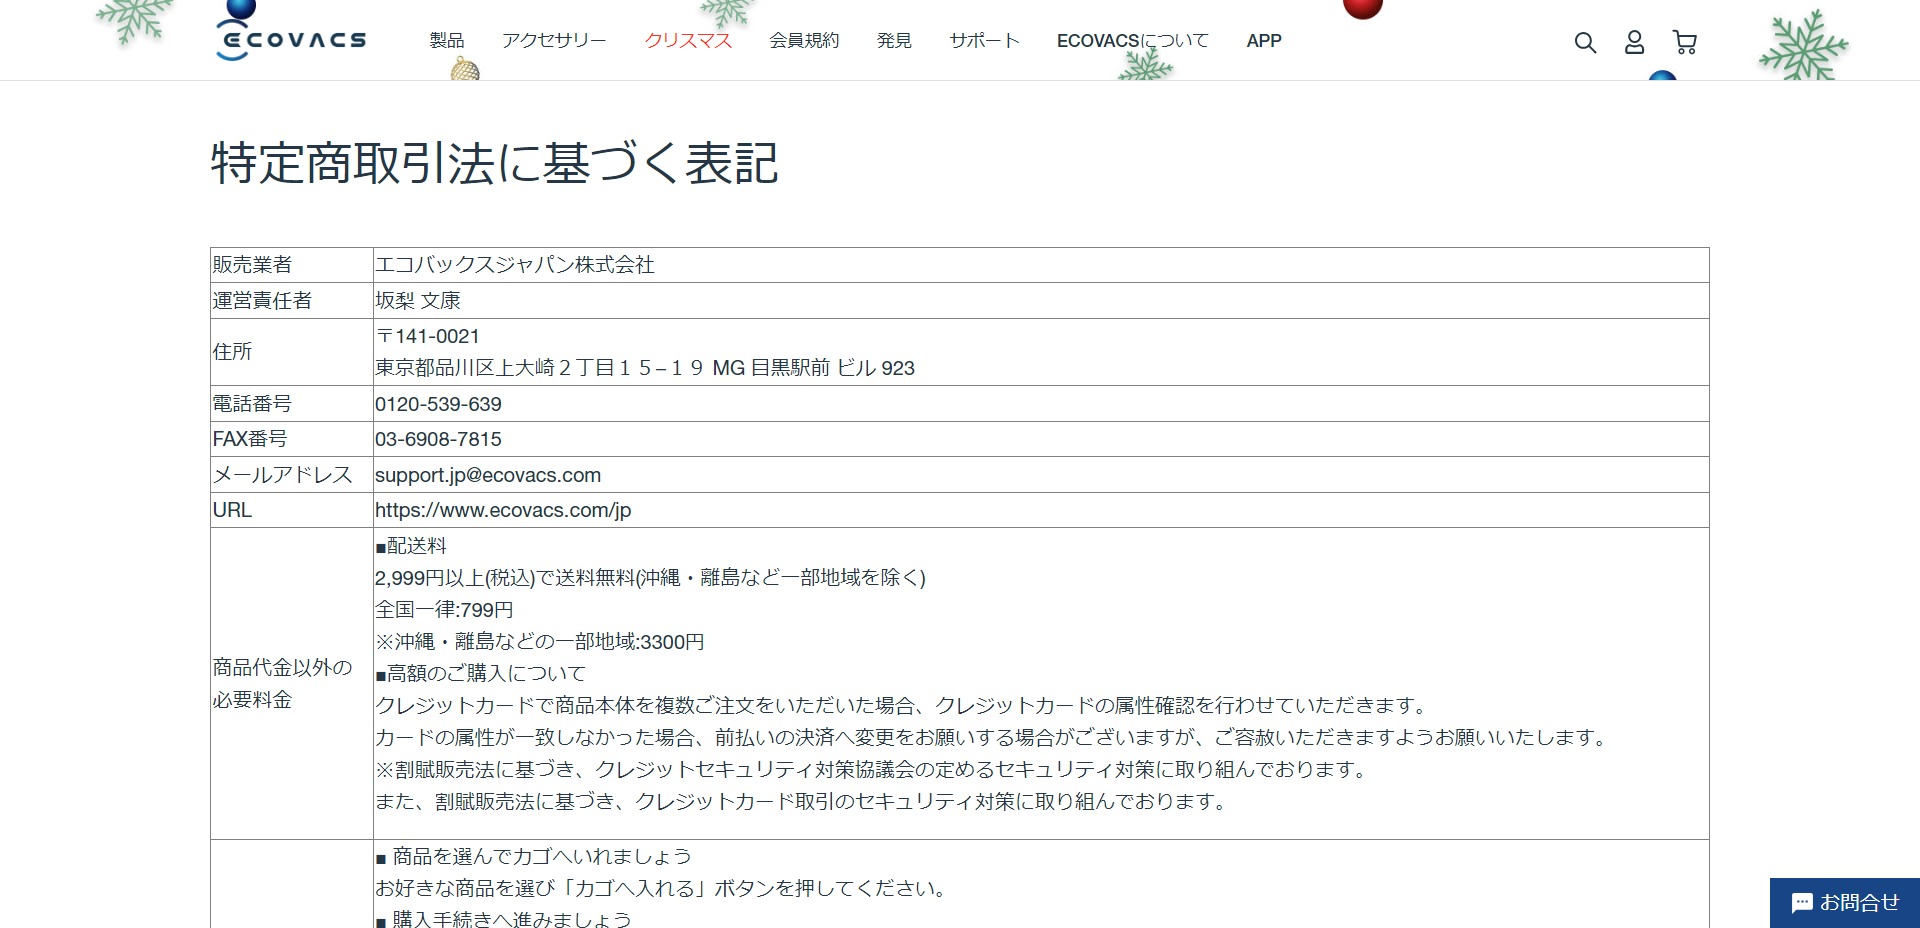The height and width of the screenshot is (928, 1920).
Task: Open the 会員規約 menu item
Action: [x=804, y=40]
